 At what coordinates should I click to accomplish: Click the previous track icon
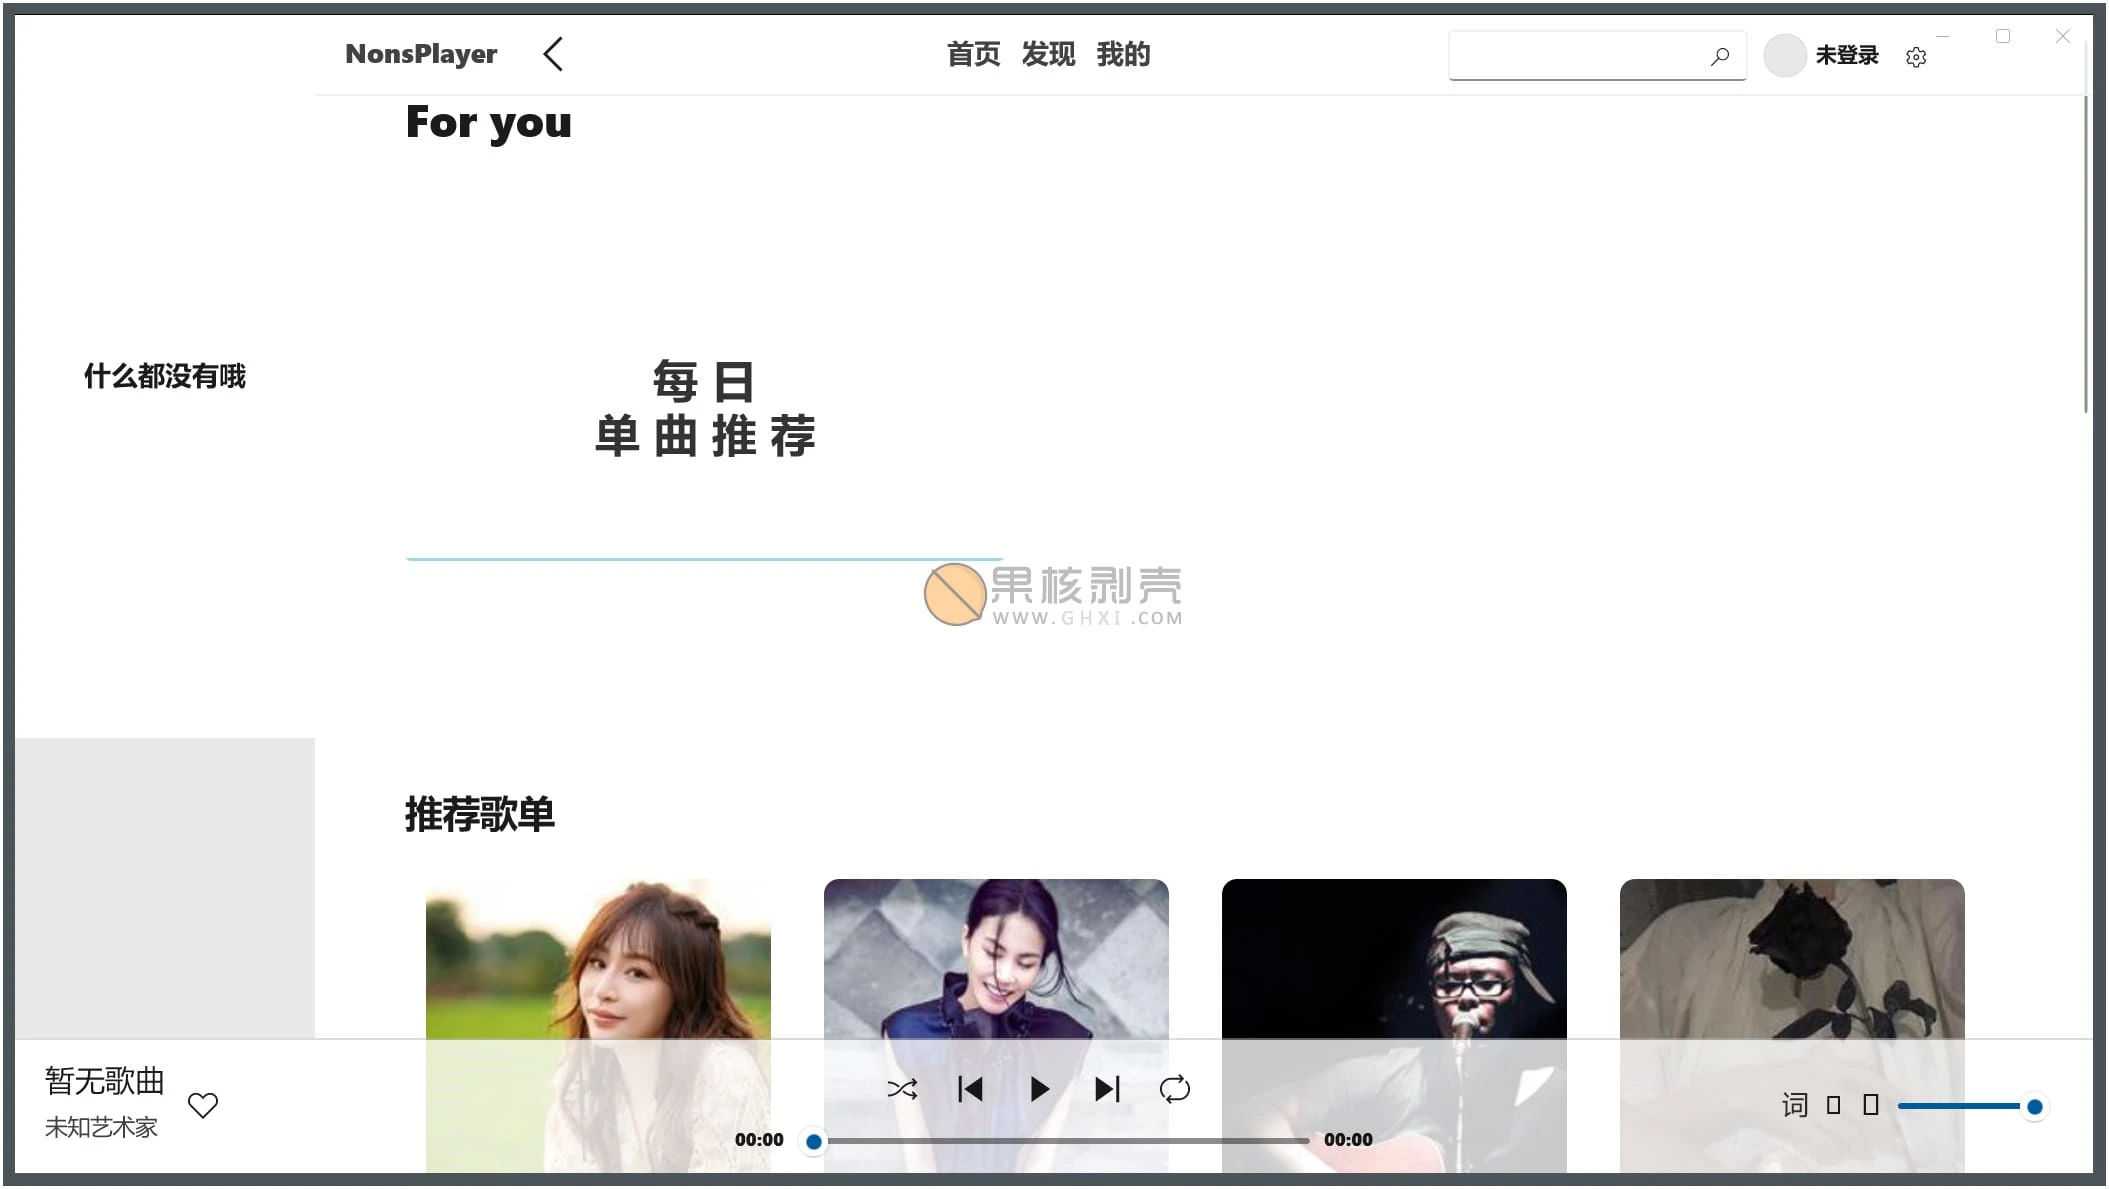coord(969,1088)
